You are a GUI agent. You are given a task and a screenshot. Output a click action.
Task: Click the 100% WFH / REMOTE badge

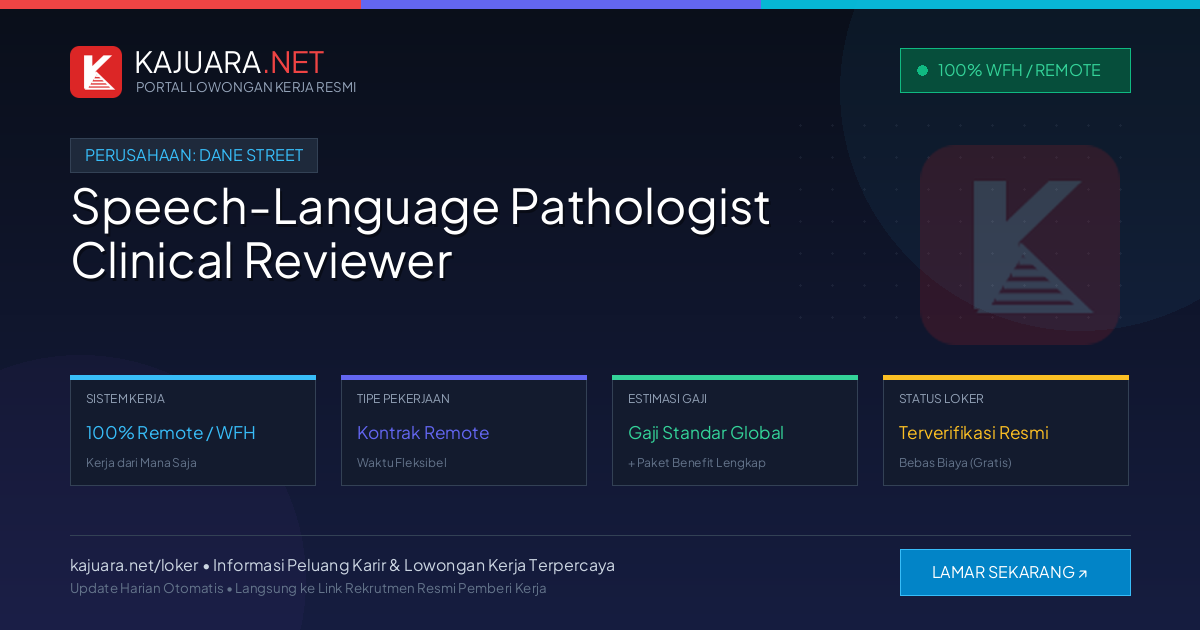pos(1015,71)
